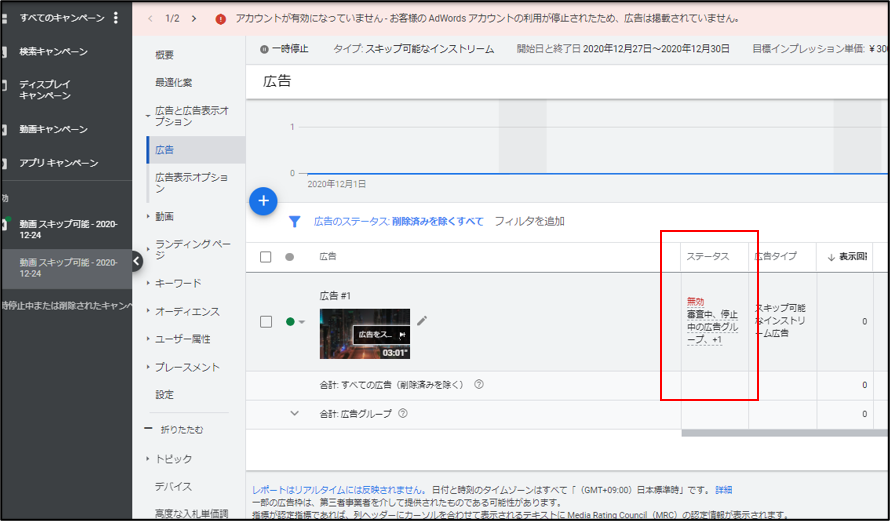
Task: Open the three-dot menu beside すべてのキャンペーン
Action: coord(116,18)
